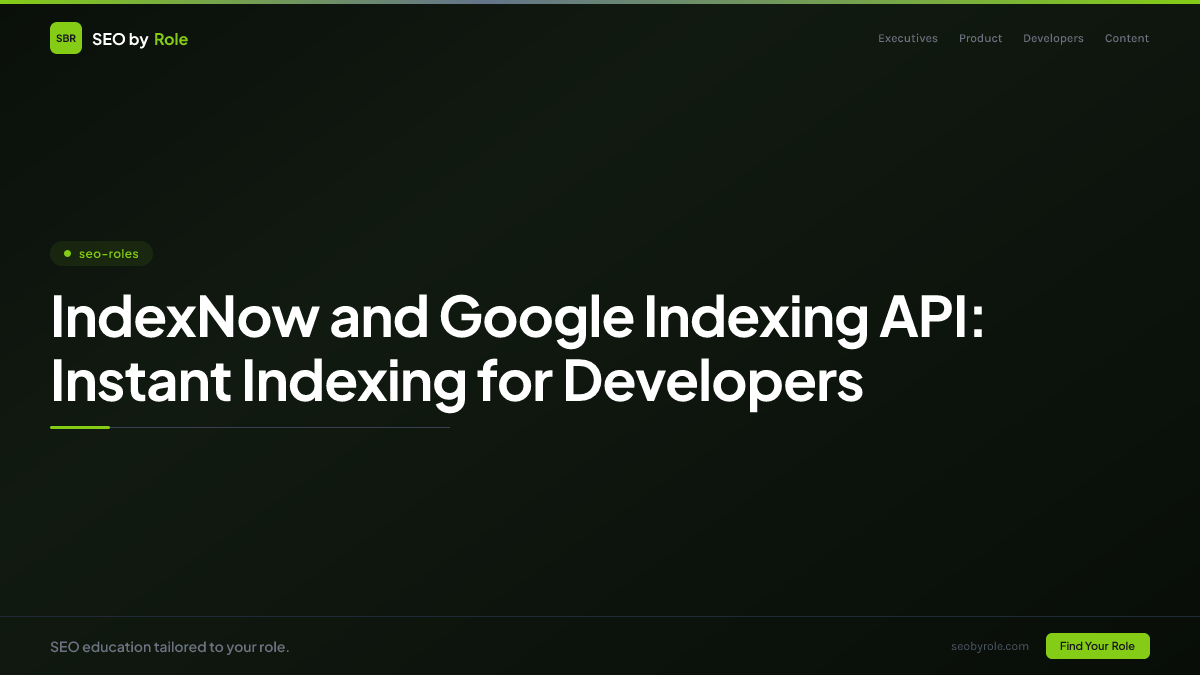Select the seo-roles topic pill

pyautogui.click(x=102, y=253)
